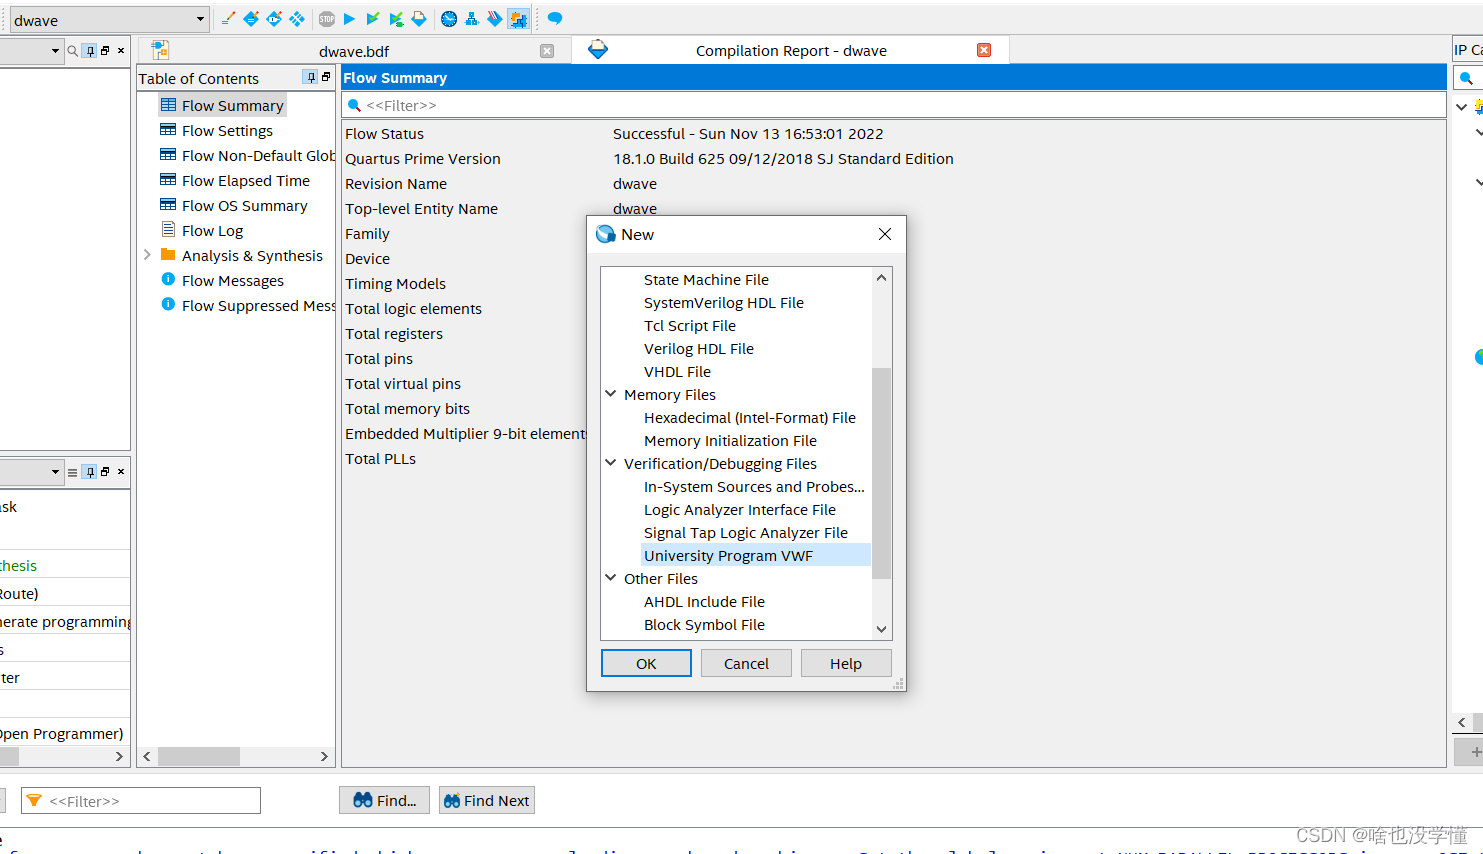Click the Flow Summary filter field
Screen dimensions: 1483x854
894,105
